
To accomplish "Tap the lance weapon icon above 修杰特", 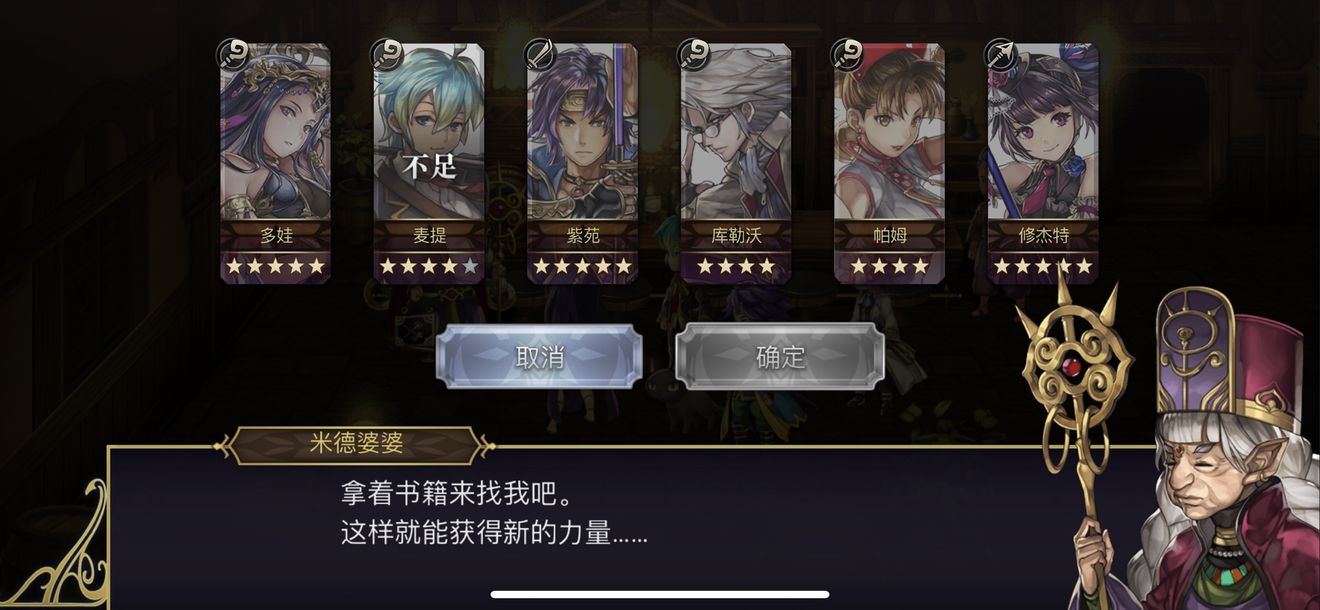I will point(1000,54).
